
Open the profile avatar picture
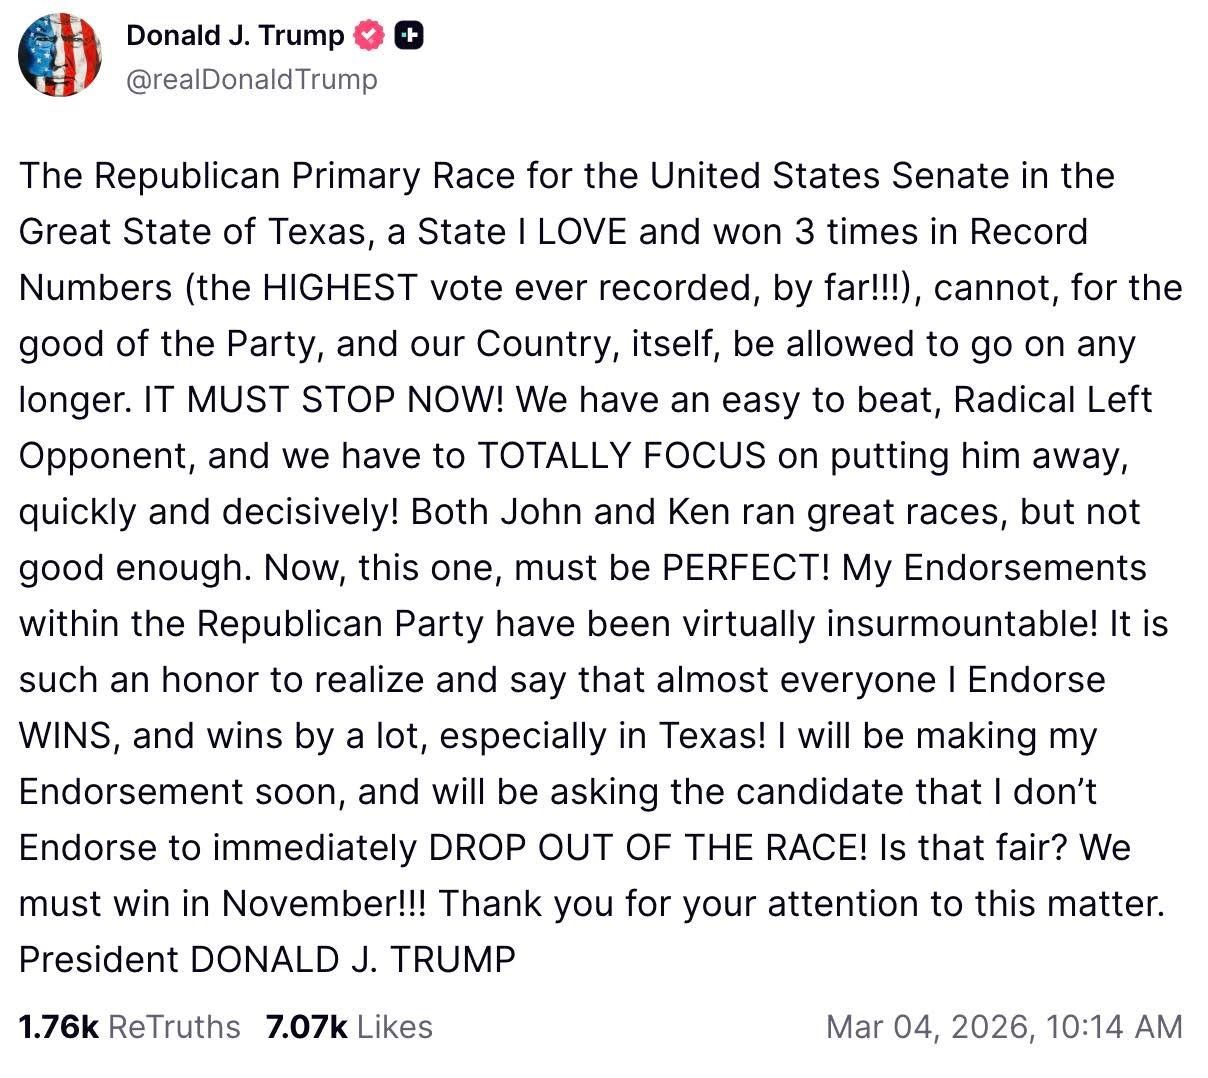(60, 56)
